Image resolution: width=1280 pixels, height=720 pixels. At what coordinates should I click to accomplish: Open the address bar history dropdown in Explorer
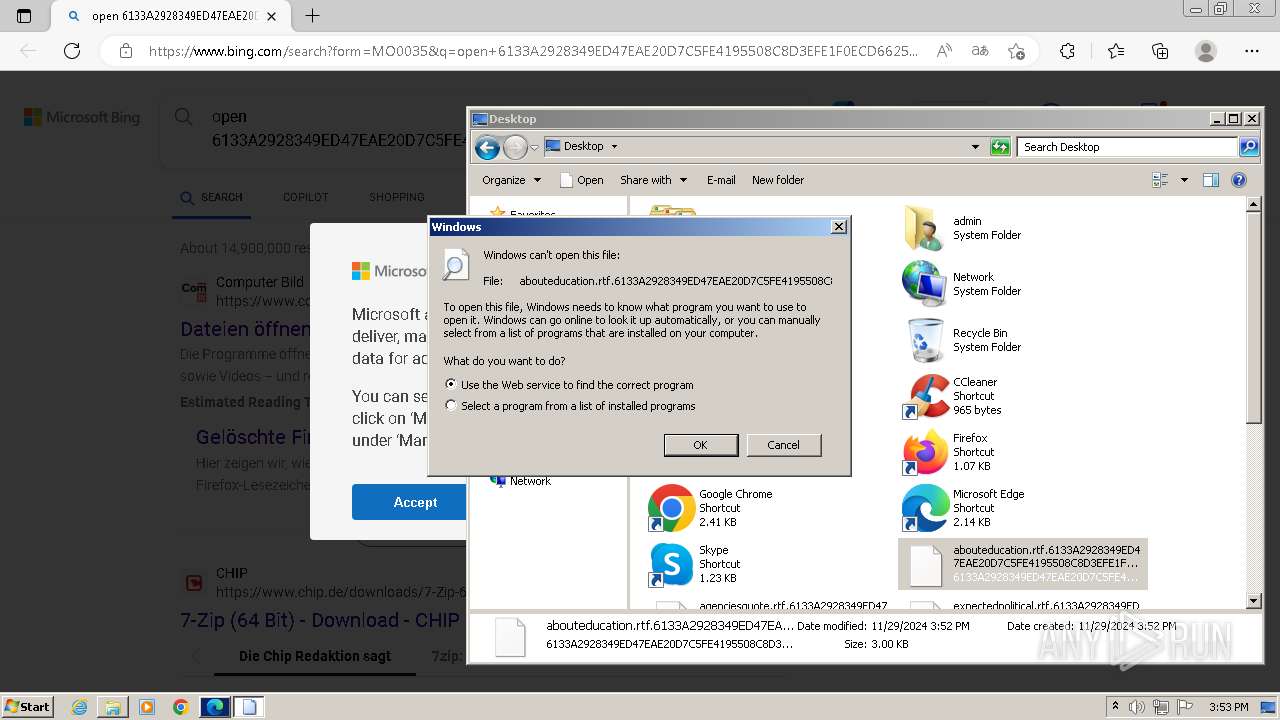point(975,147)
